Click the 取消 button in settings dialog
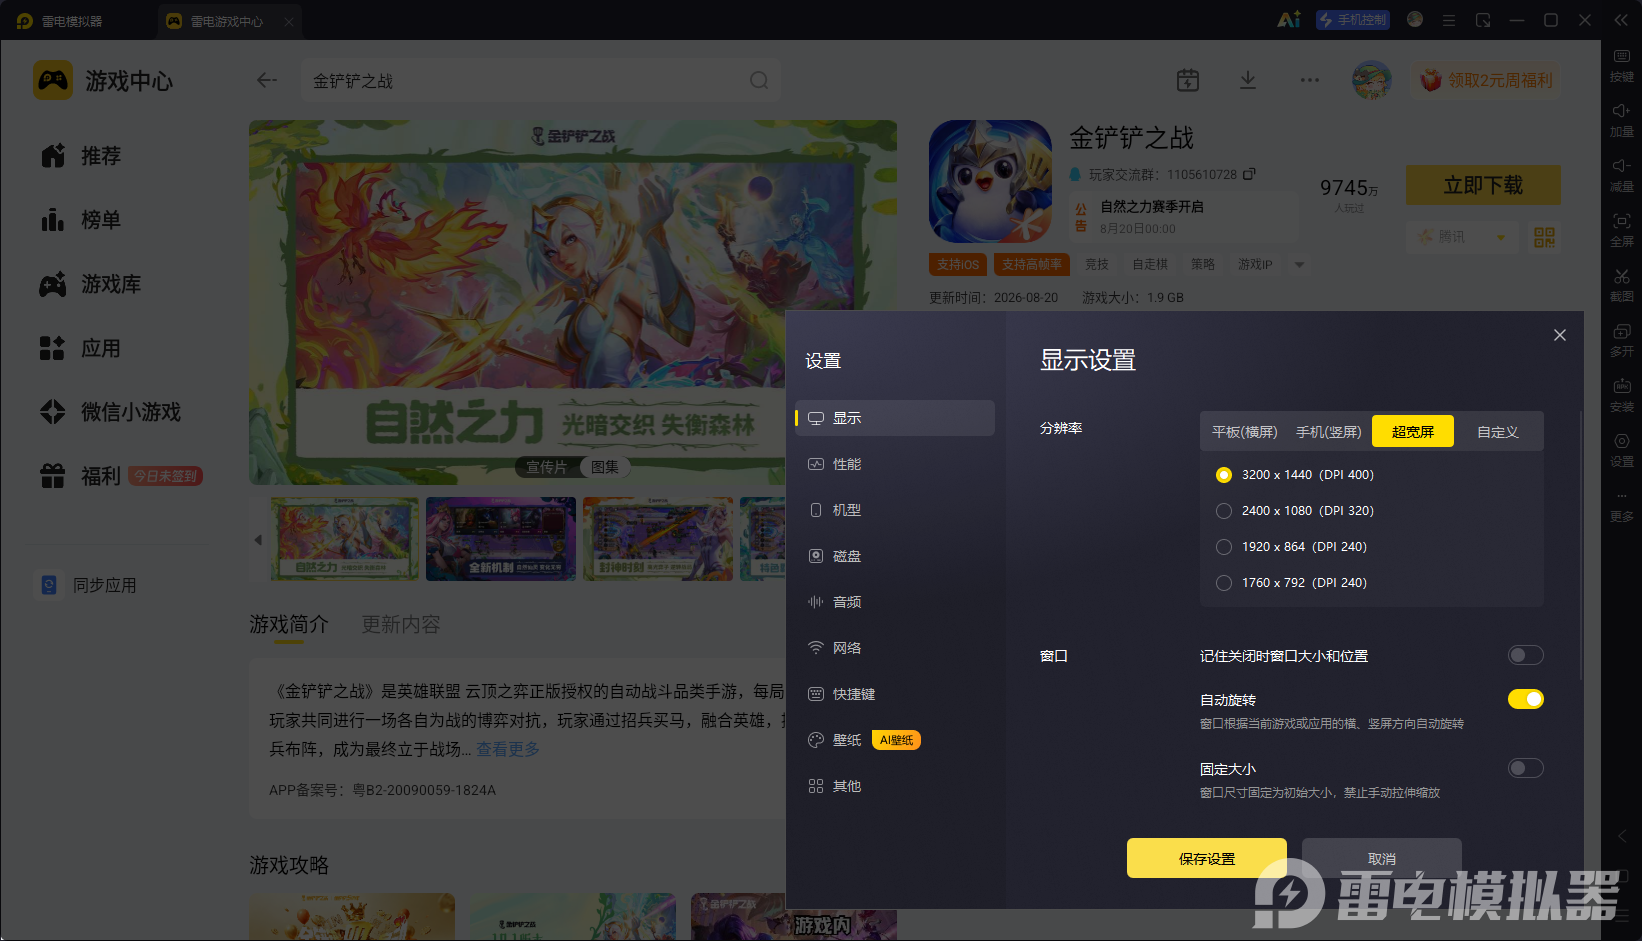1642x941 pixels. pyautogui.click(x=1382, y=858)
